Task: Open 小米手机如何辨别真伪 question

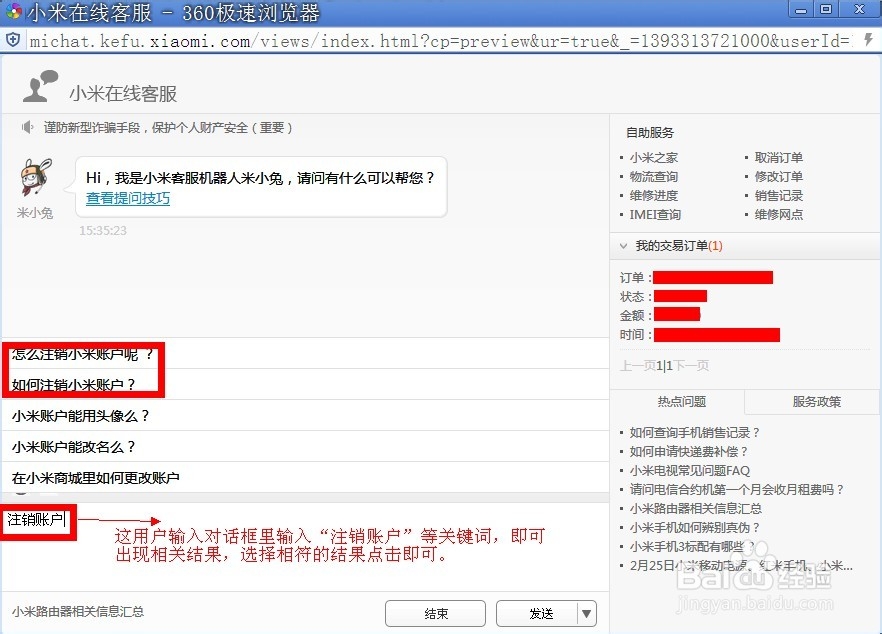Action: coord(695,528)
